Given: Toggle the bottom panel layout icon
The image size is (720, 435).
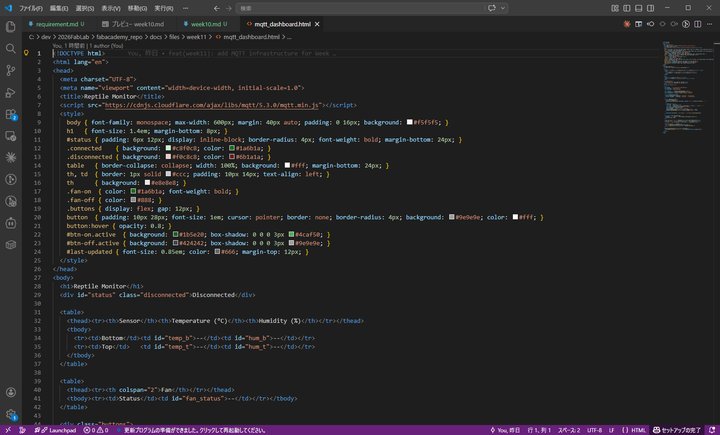Looking at the screenshot, I should [639, 8].
